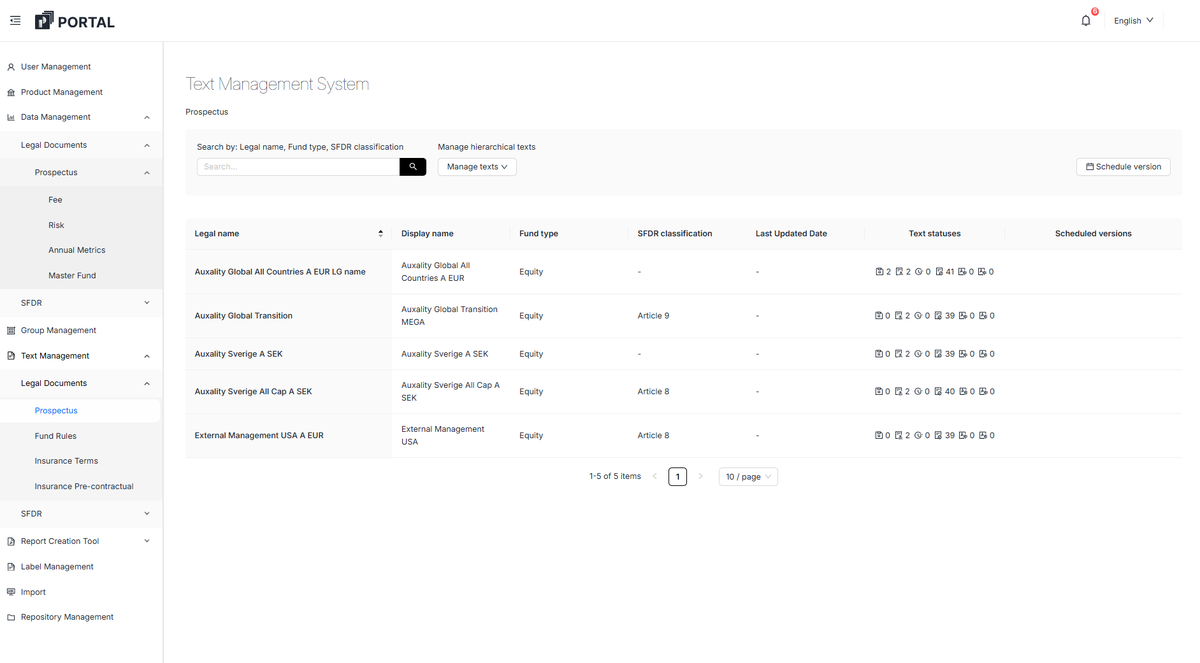The width and height of the screenshot is (1200, 663).
Task: Open the Insurance Terms menu item
Action: (x=66, y=461)
